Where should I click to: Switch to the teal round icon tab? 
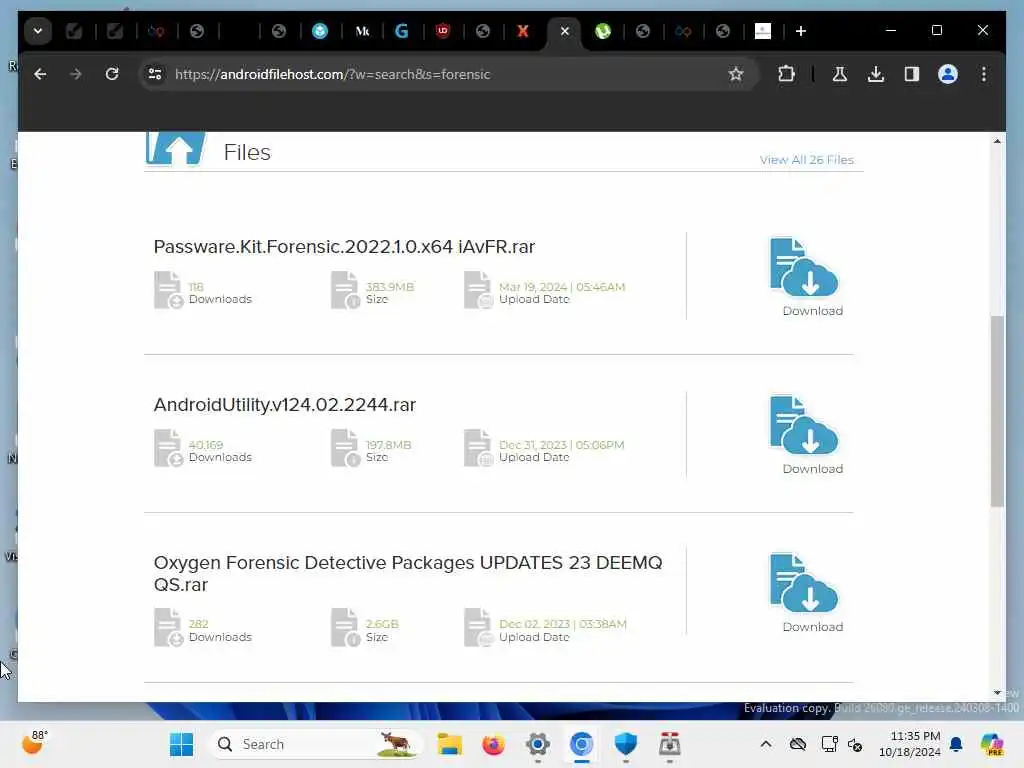[x=320, y=31]
